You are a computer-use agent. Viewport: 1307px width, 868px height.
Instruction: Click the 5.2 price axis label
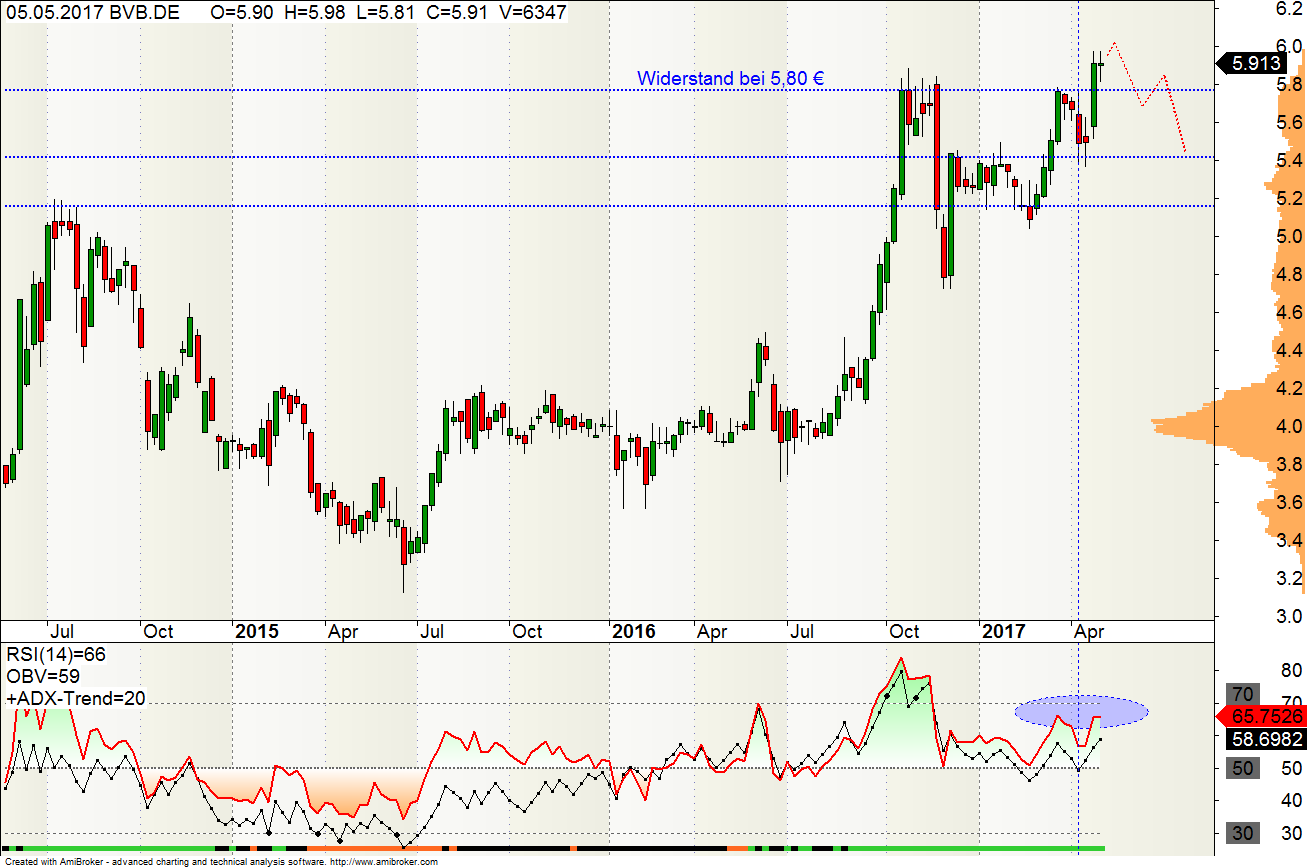(1289, 198)
